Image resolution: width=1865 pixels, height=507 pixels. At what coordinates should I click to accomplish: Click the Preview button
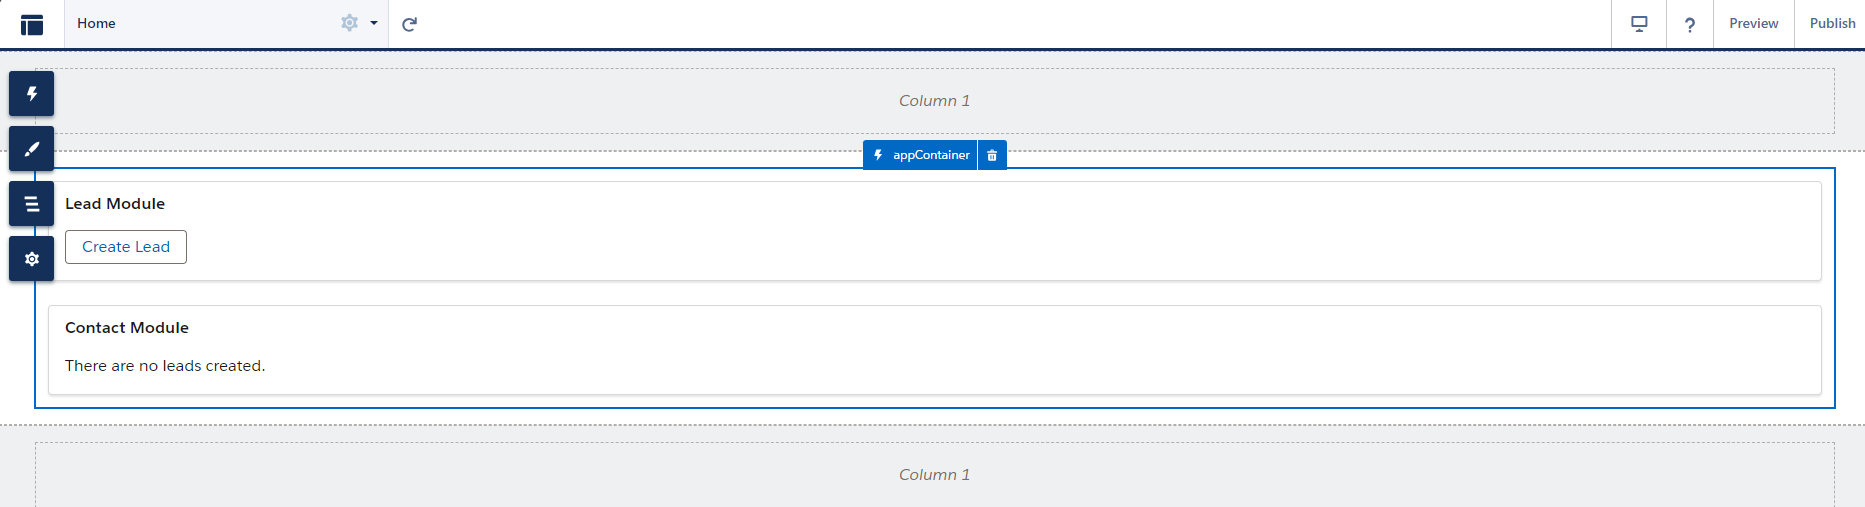1754,23
